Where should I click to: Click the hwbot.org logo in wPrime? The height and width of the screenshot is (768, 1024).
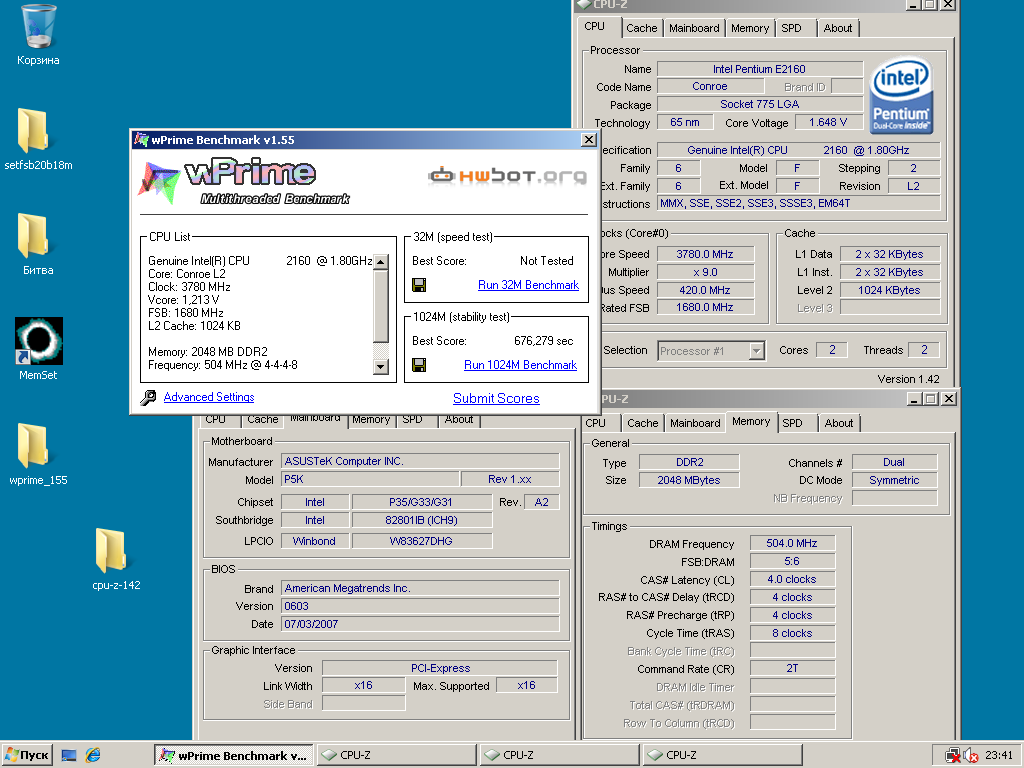click(x=507, y=175)
